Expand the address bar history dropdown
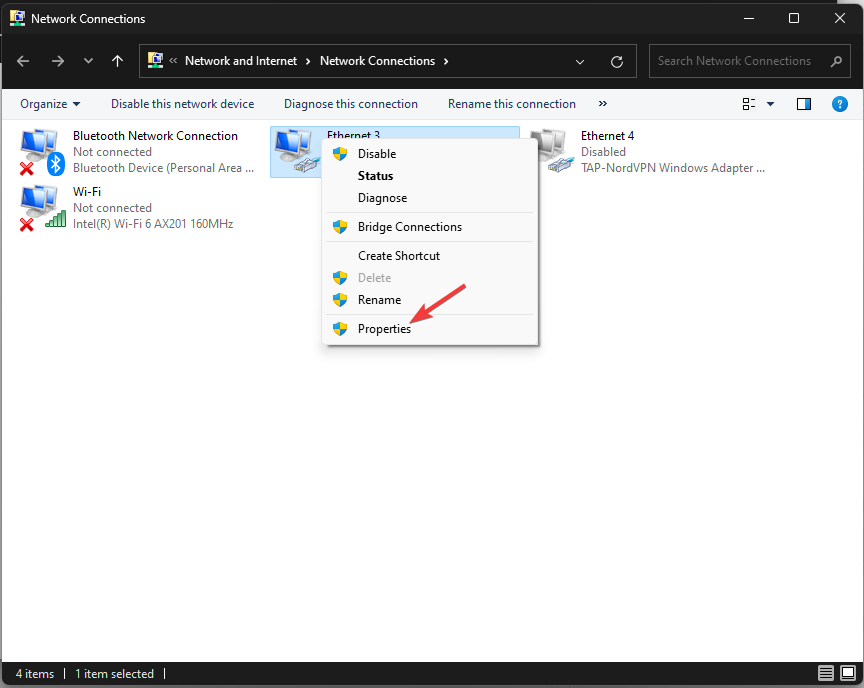Screen dimensions: 864x688 click(581, 61)
